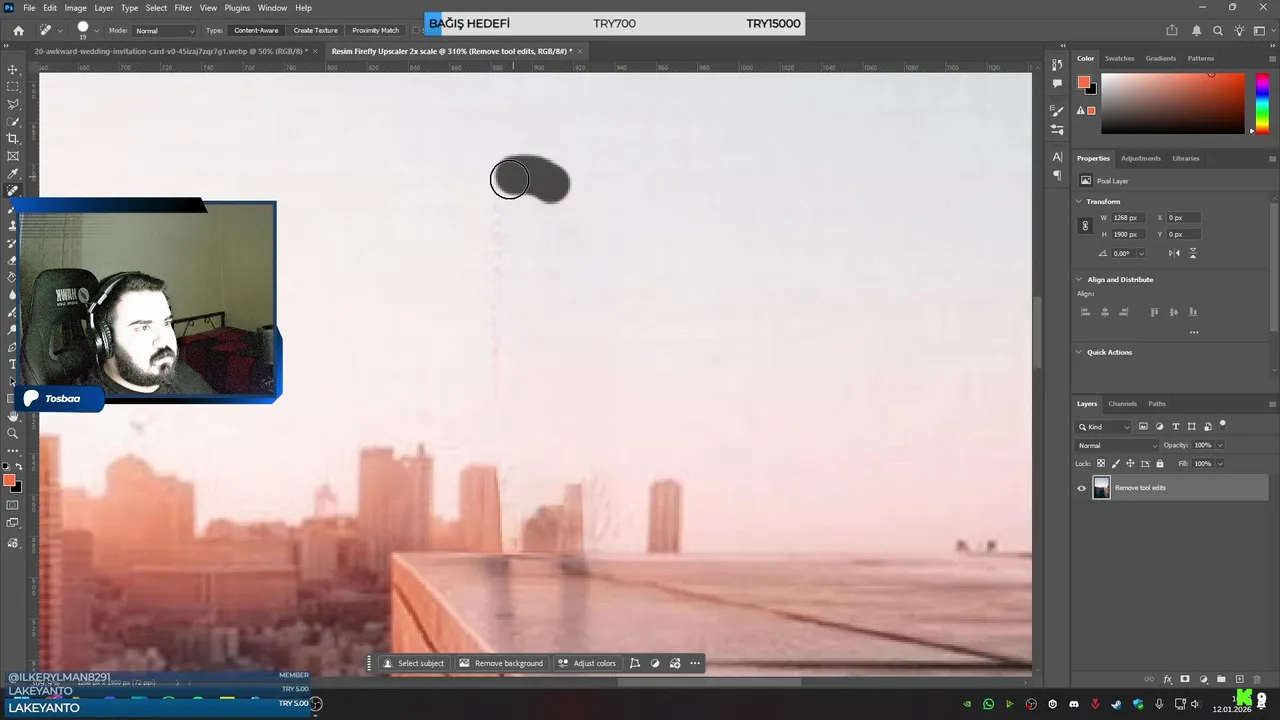Toggle lock all on the layer
1280x720 pixels.
[1160, 463]
